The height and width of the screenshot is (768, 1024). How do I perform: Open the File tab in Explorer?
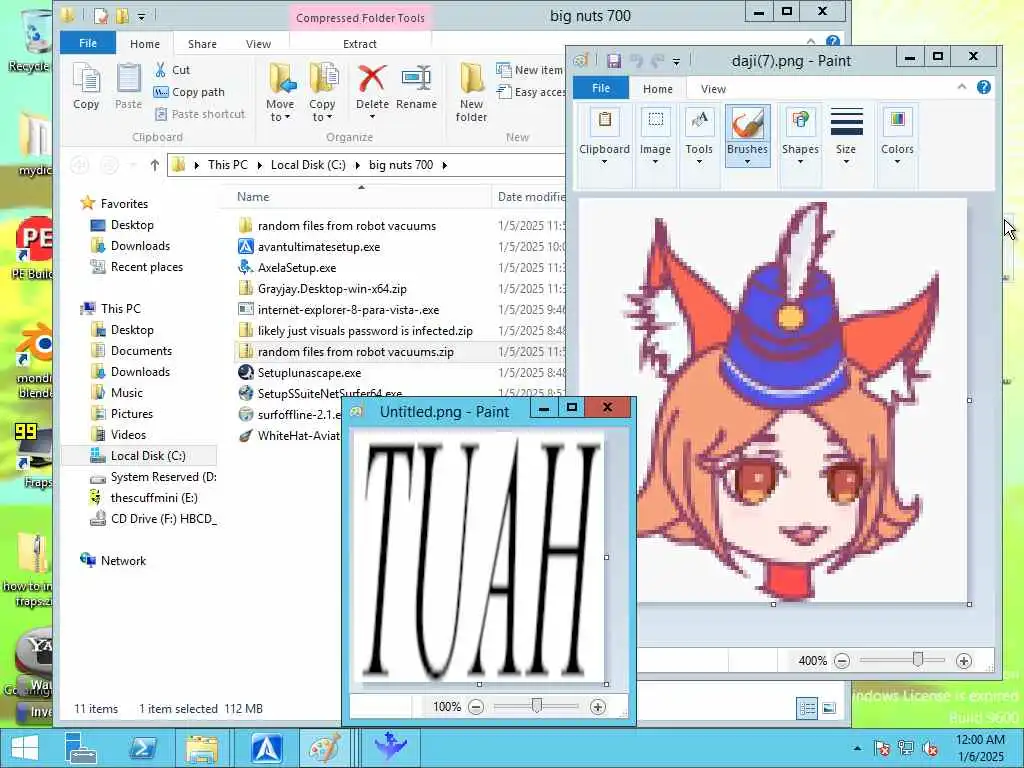tap(88, 43)
